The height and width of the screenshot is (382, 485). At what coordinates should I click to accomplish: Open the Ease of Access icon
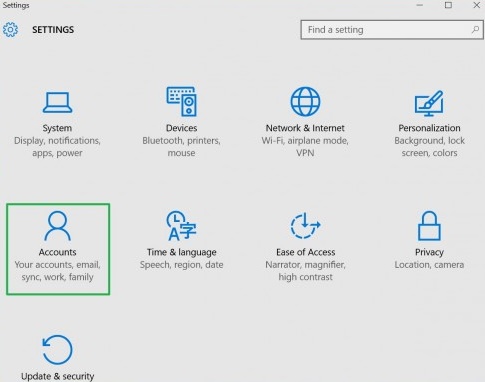[x=305, y=226]
